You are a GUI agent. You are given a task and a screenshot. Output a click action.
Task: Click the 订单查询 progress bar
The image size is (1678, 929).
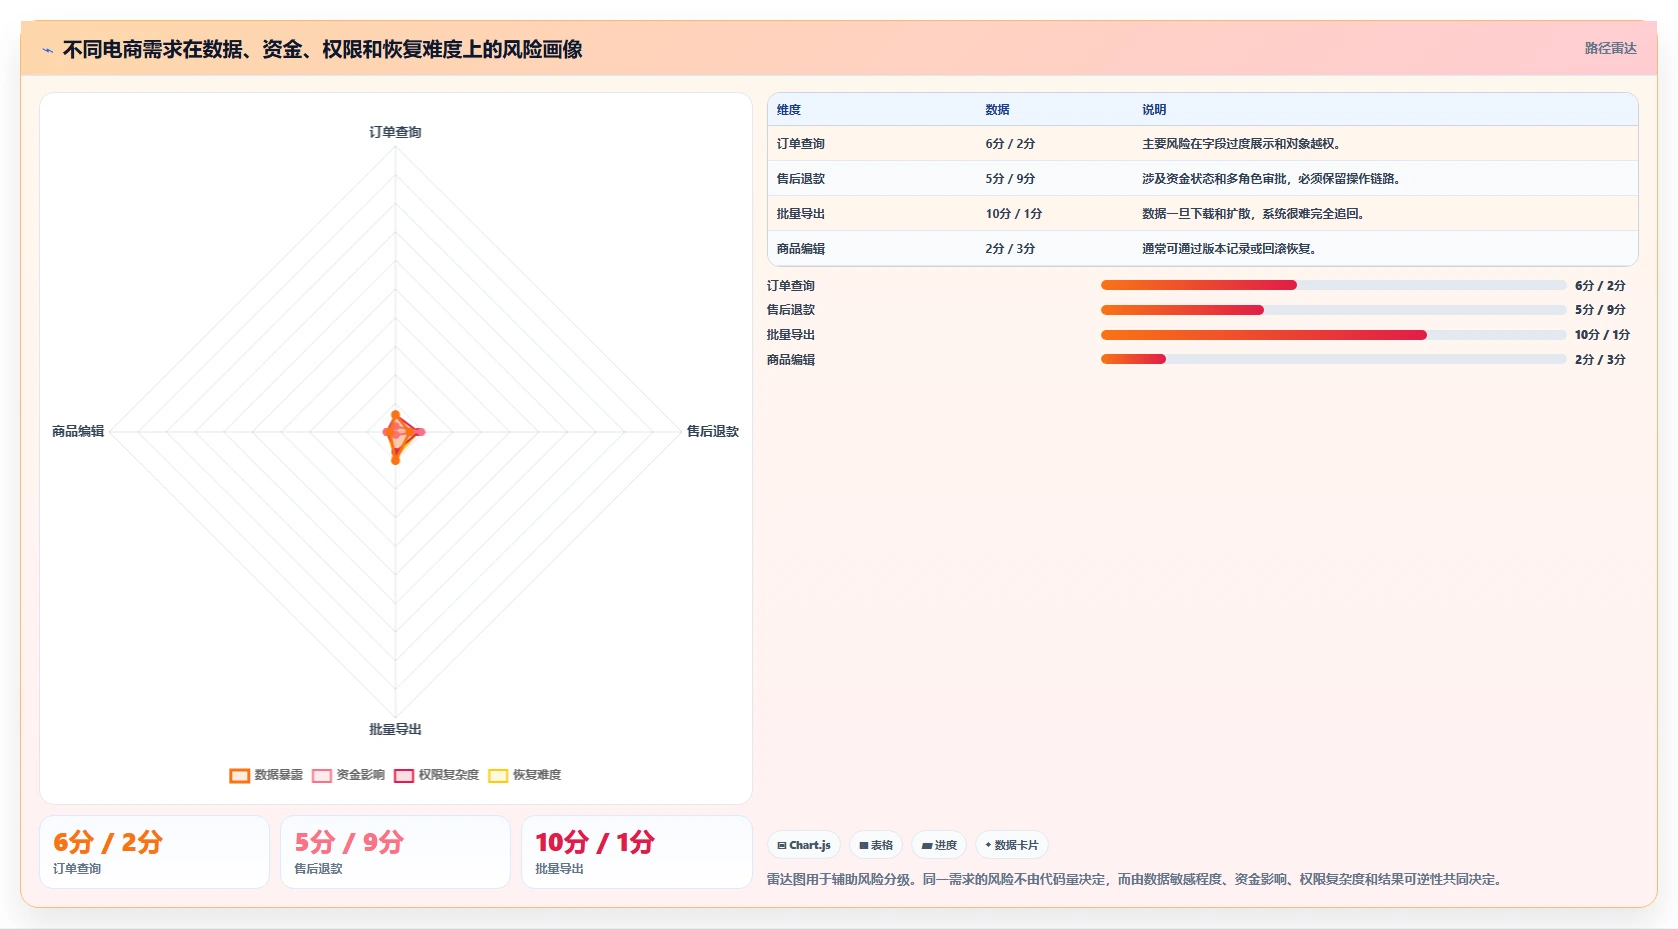tap(1333, 285)
